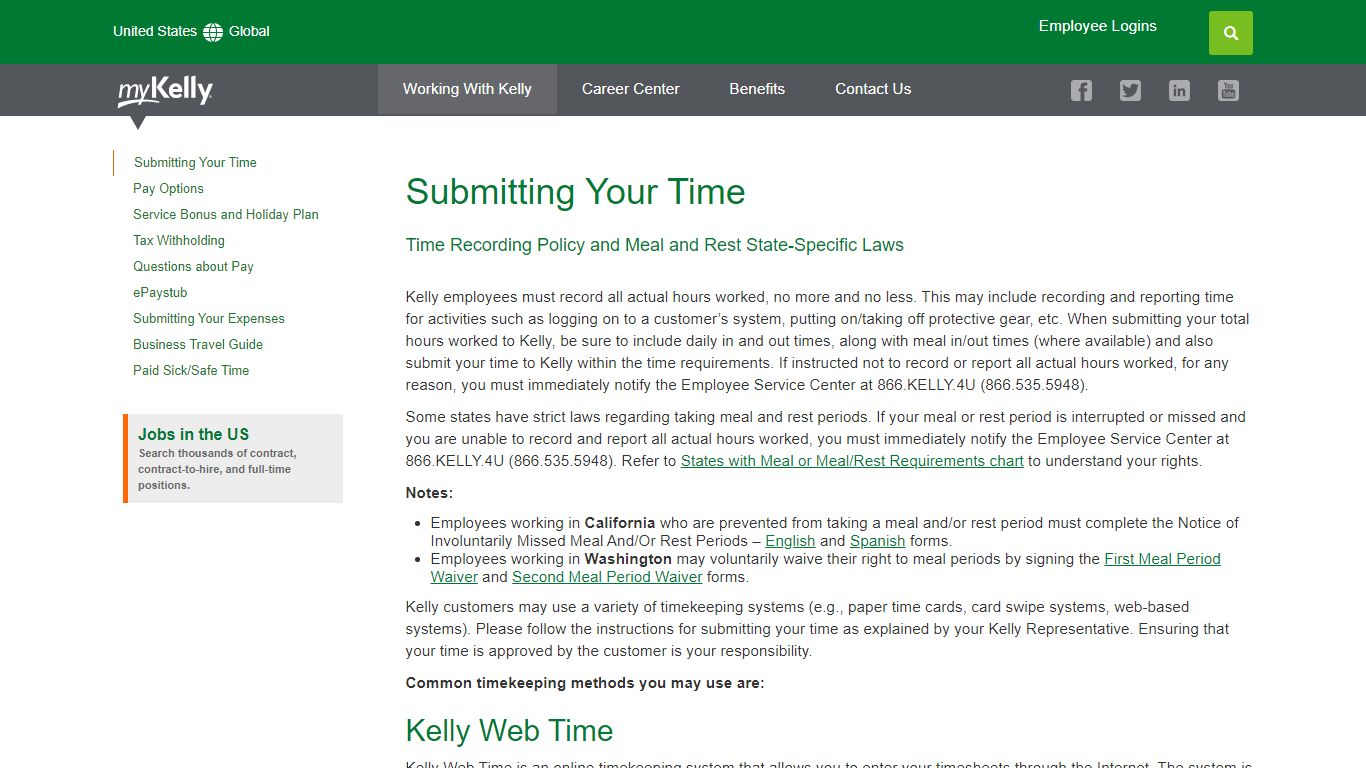This screenshot has width=1366, height=768.
Task: Open States with Meal or Meal/Rest Requirements chart
Action: click(x=852, y=461)
